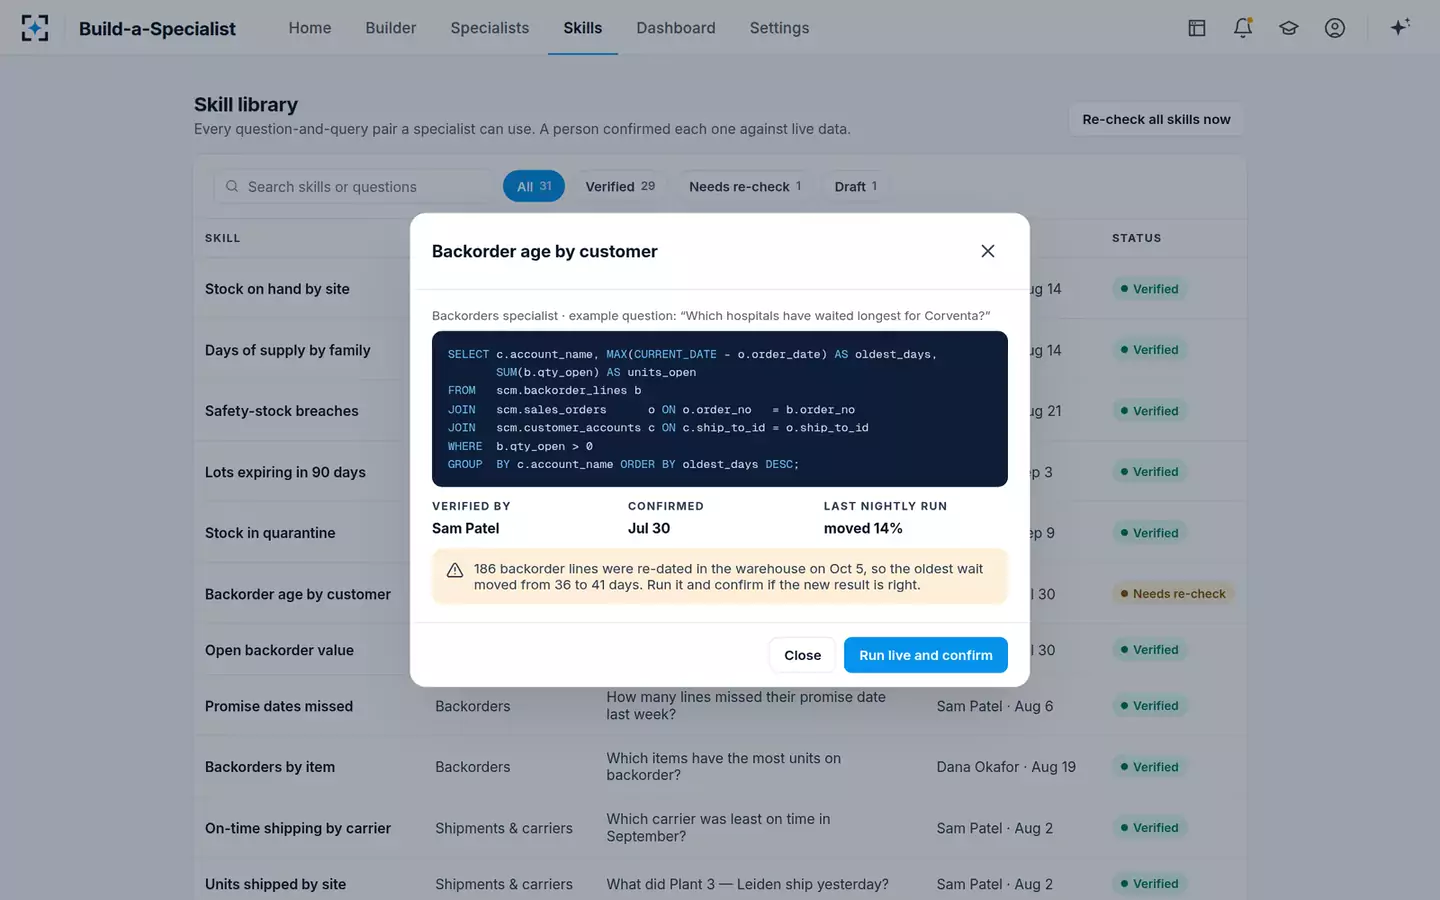The width and height of the screenshot is (1440, 900).
Task: Click the Build-a-Specialist logo icon
Action: [35, 28]
